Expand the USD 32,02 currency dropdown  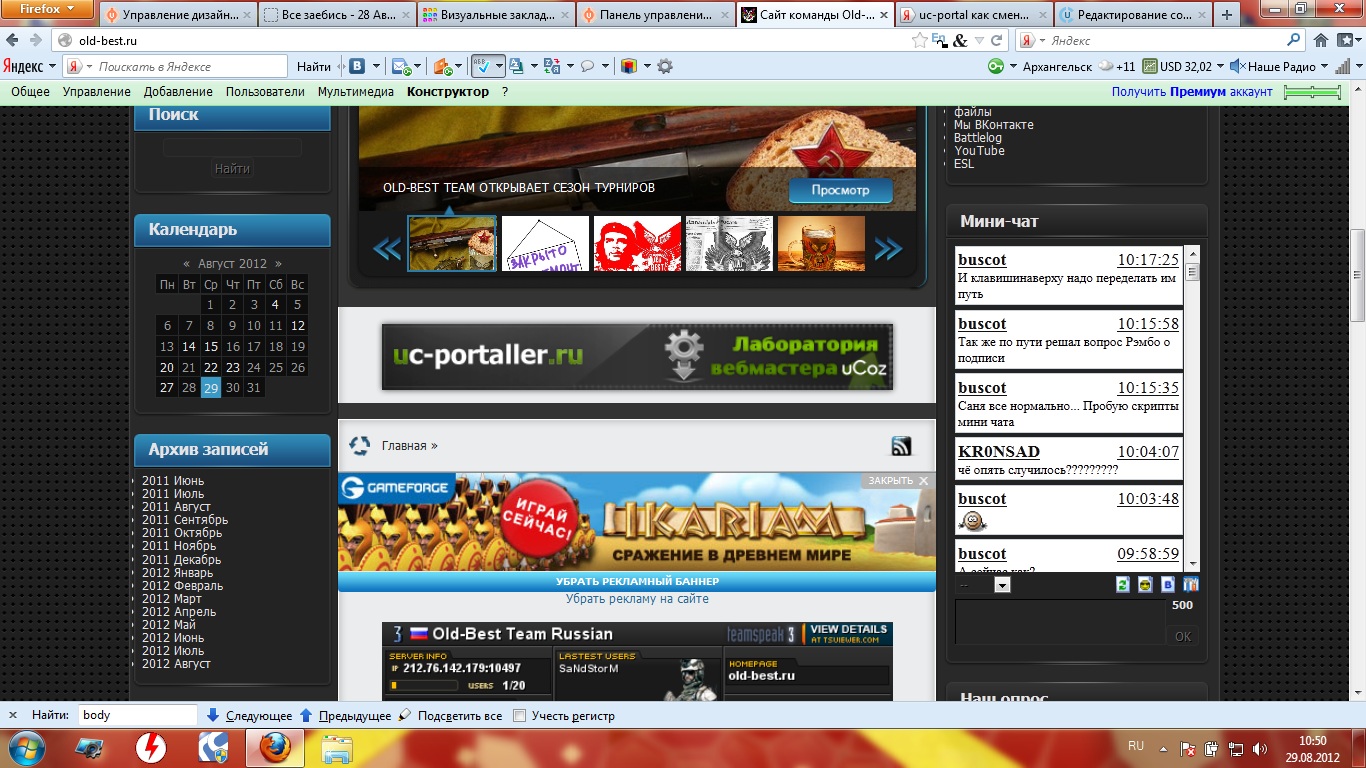click(x=1220, y=67)
